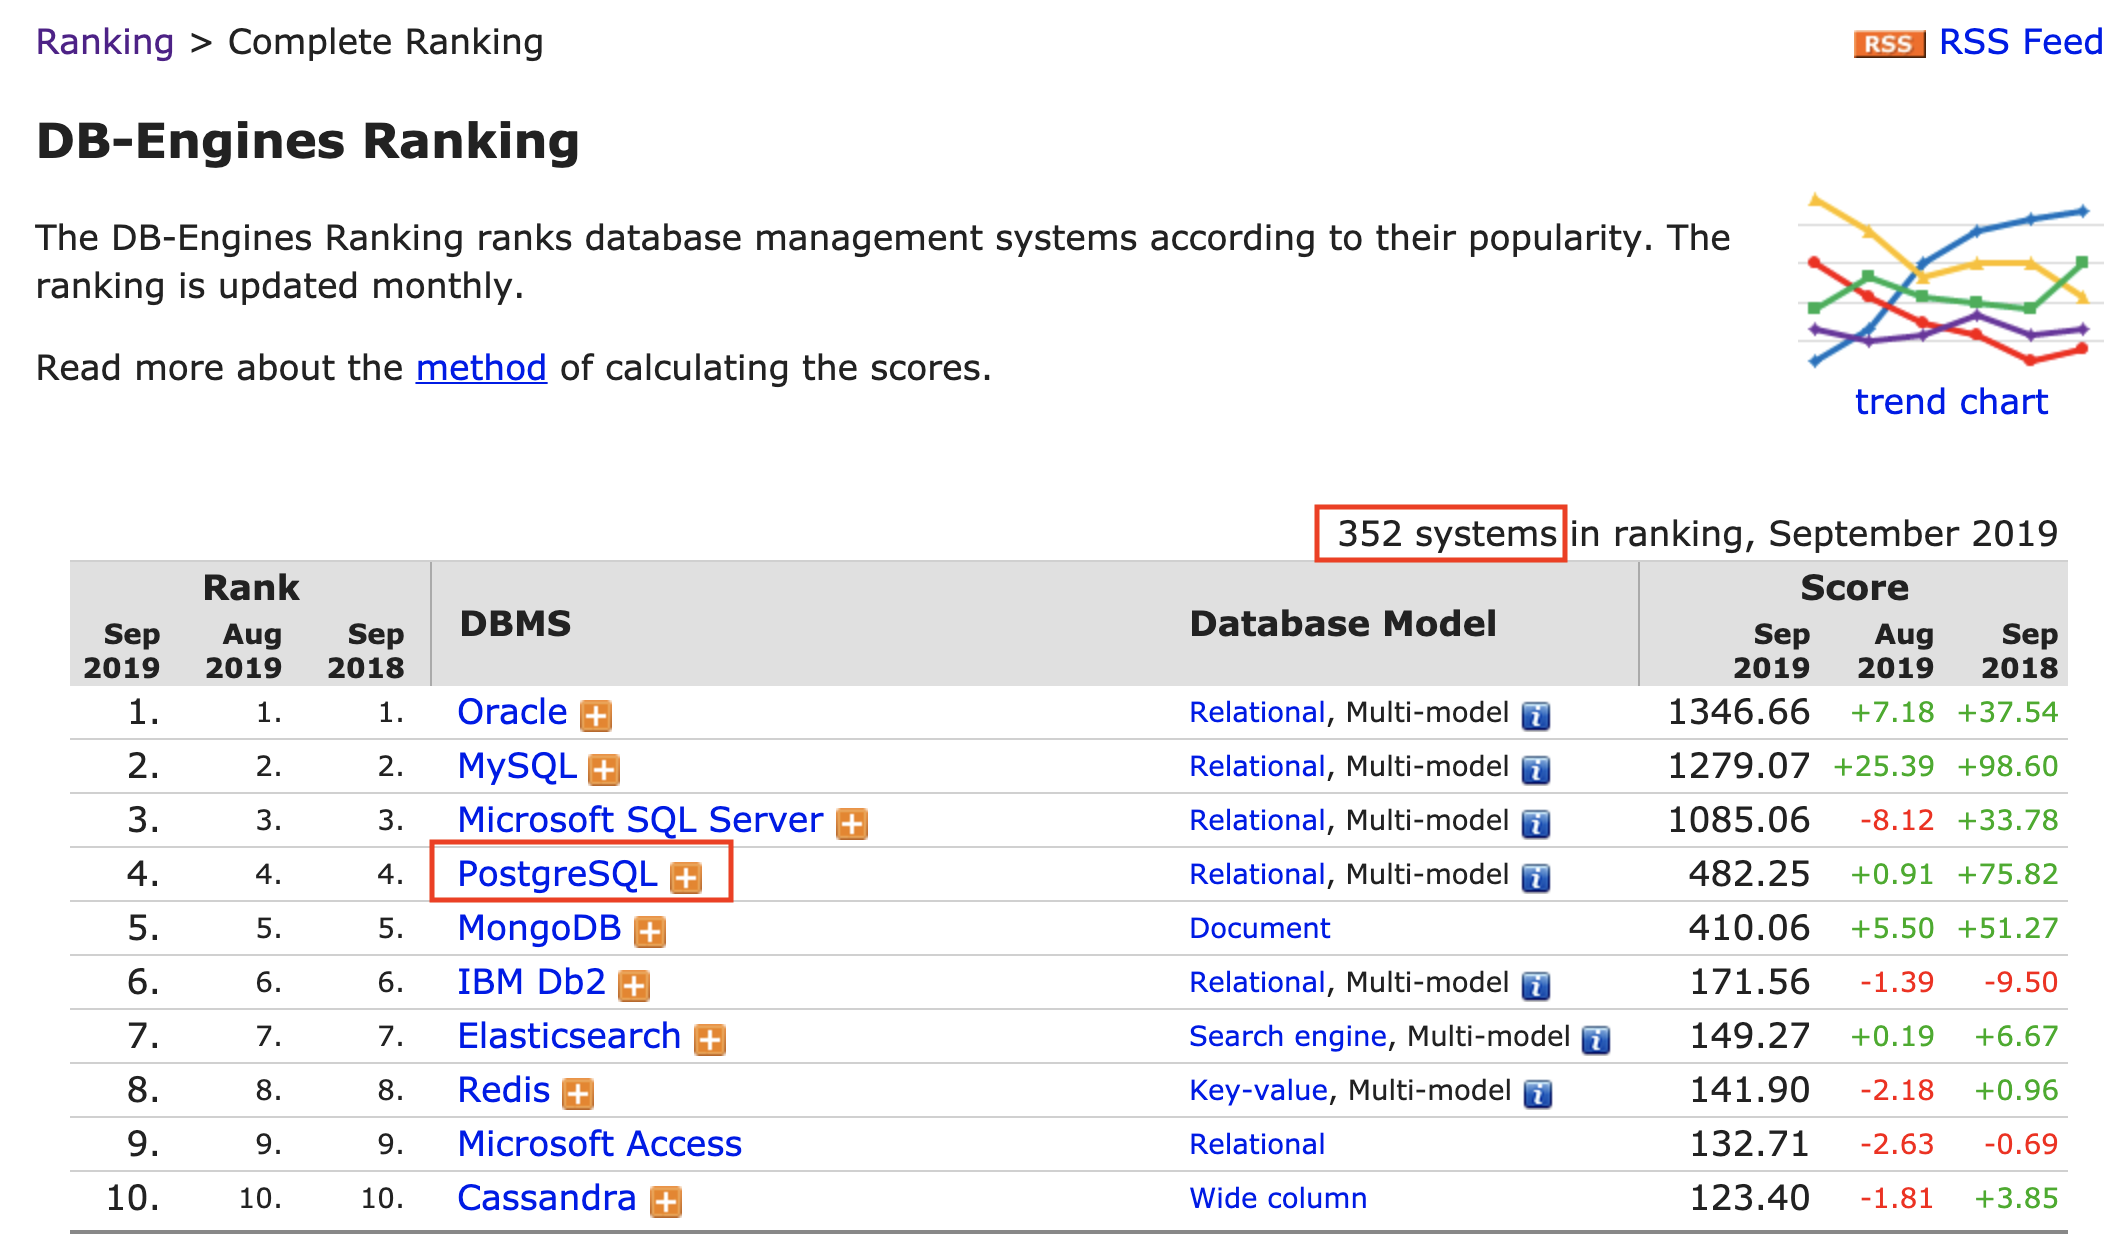Open the MySQL DBMS link
The image size is (2118, 1242).
click(x=517, y=766)
